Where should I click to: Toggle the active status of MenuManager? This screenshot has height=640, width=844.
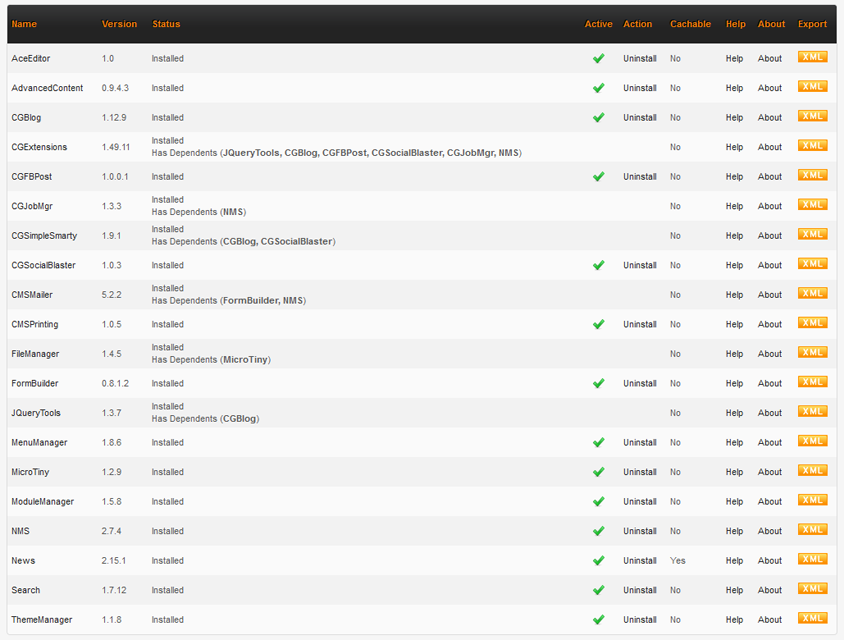coord(598,442)
